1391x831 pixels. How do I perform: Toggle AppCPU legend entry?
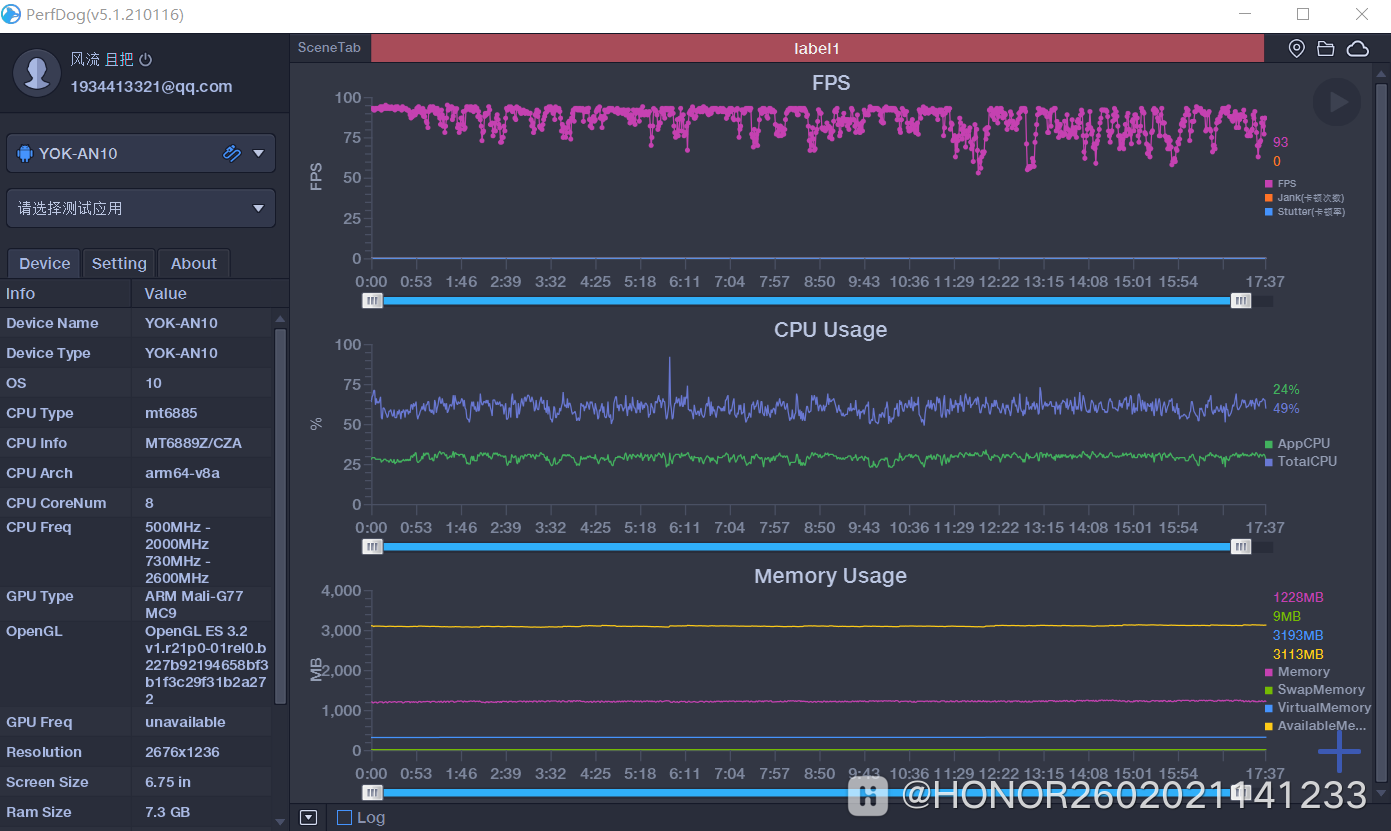[x=1298, y=444]
